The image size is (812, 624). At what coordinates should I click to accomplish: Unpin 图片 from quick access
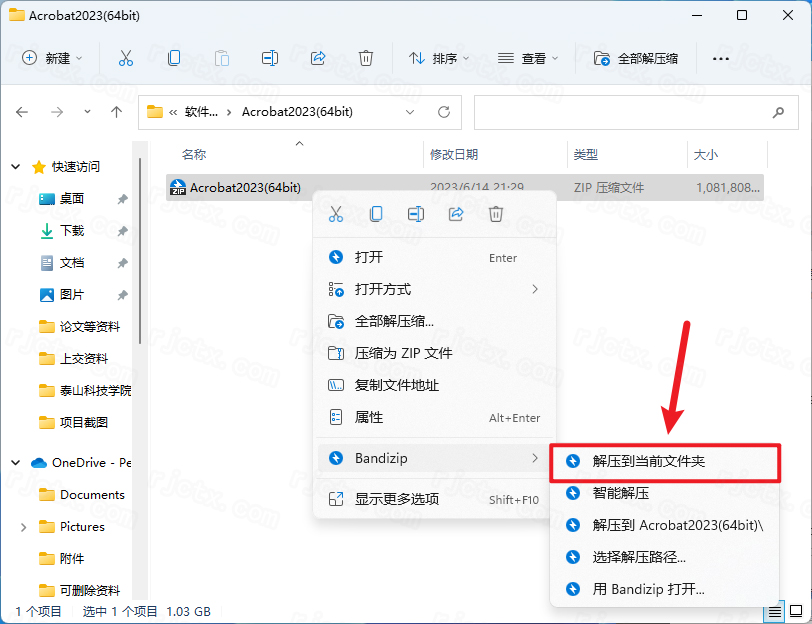pos(122,295)
